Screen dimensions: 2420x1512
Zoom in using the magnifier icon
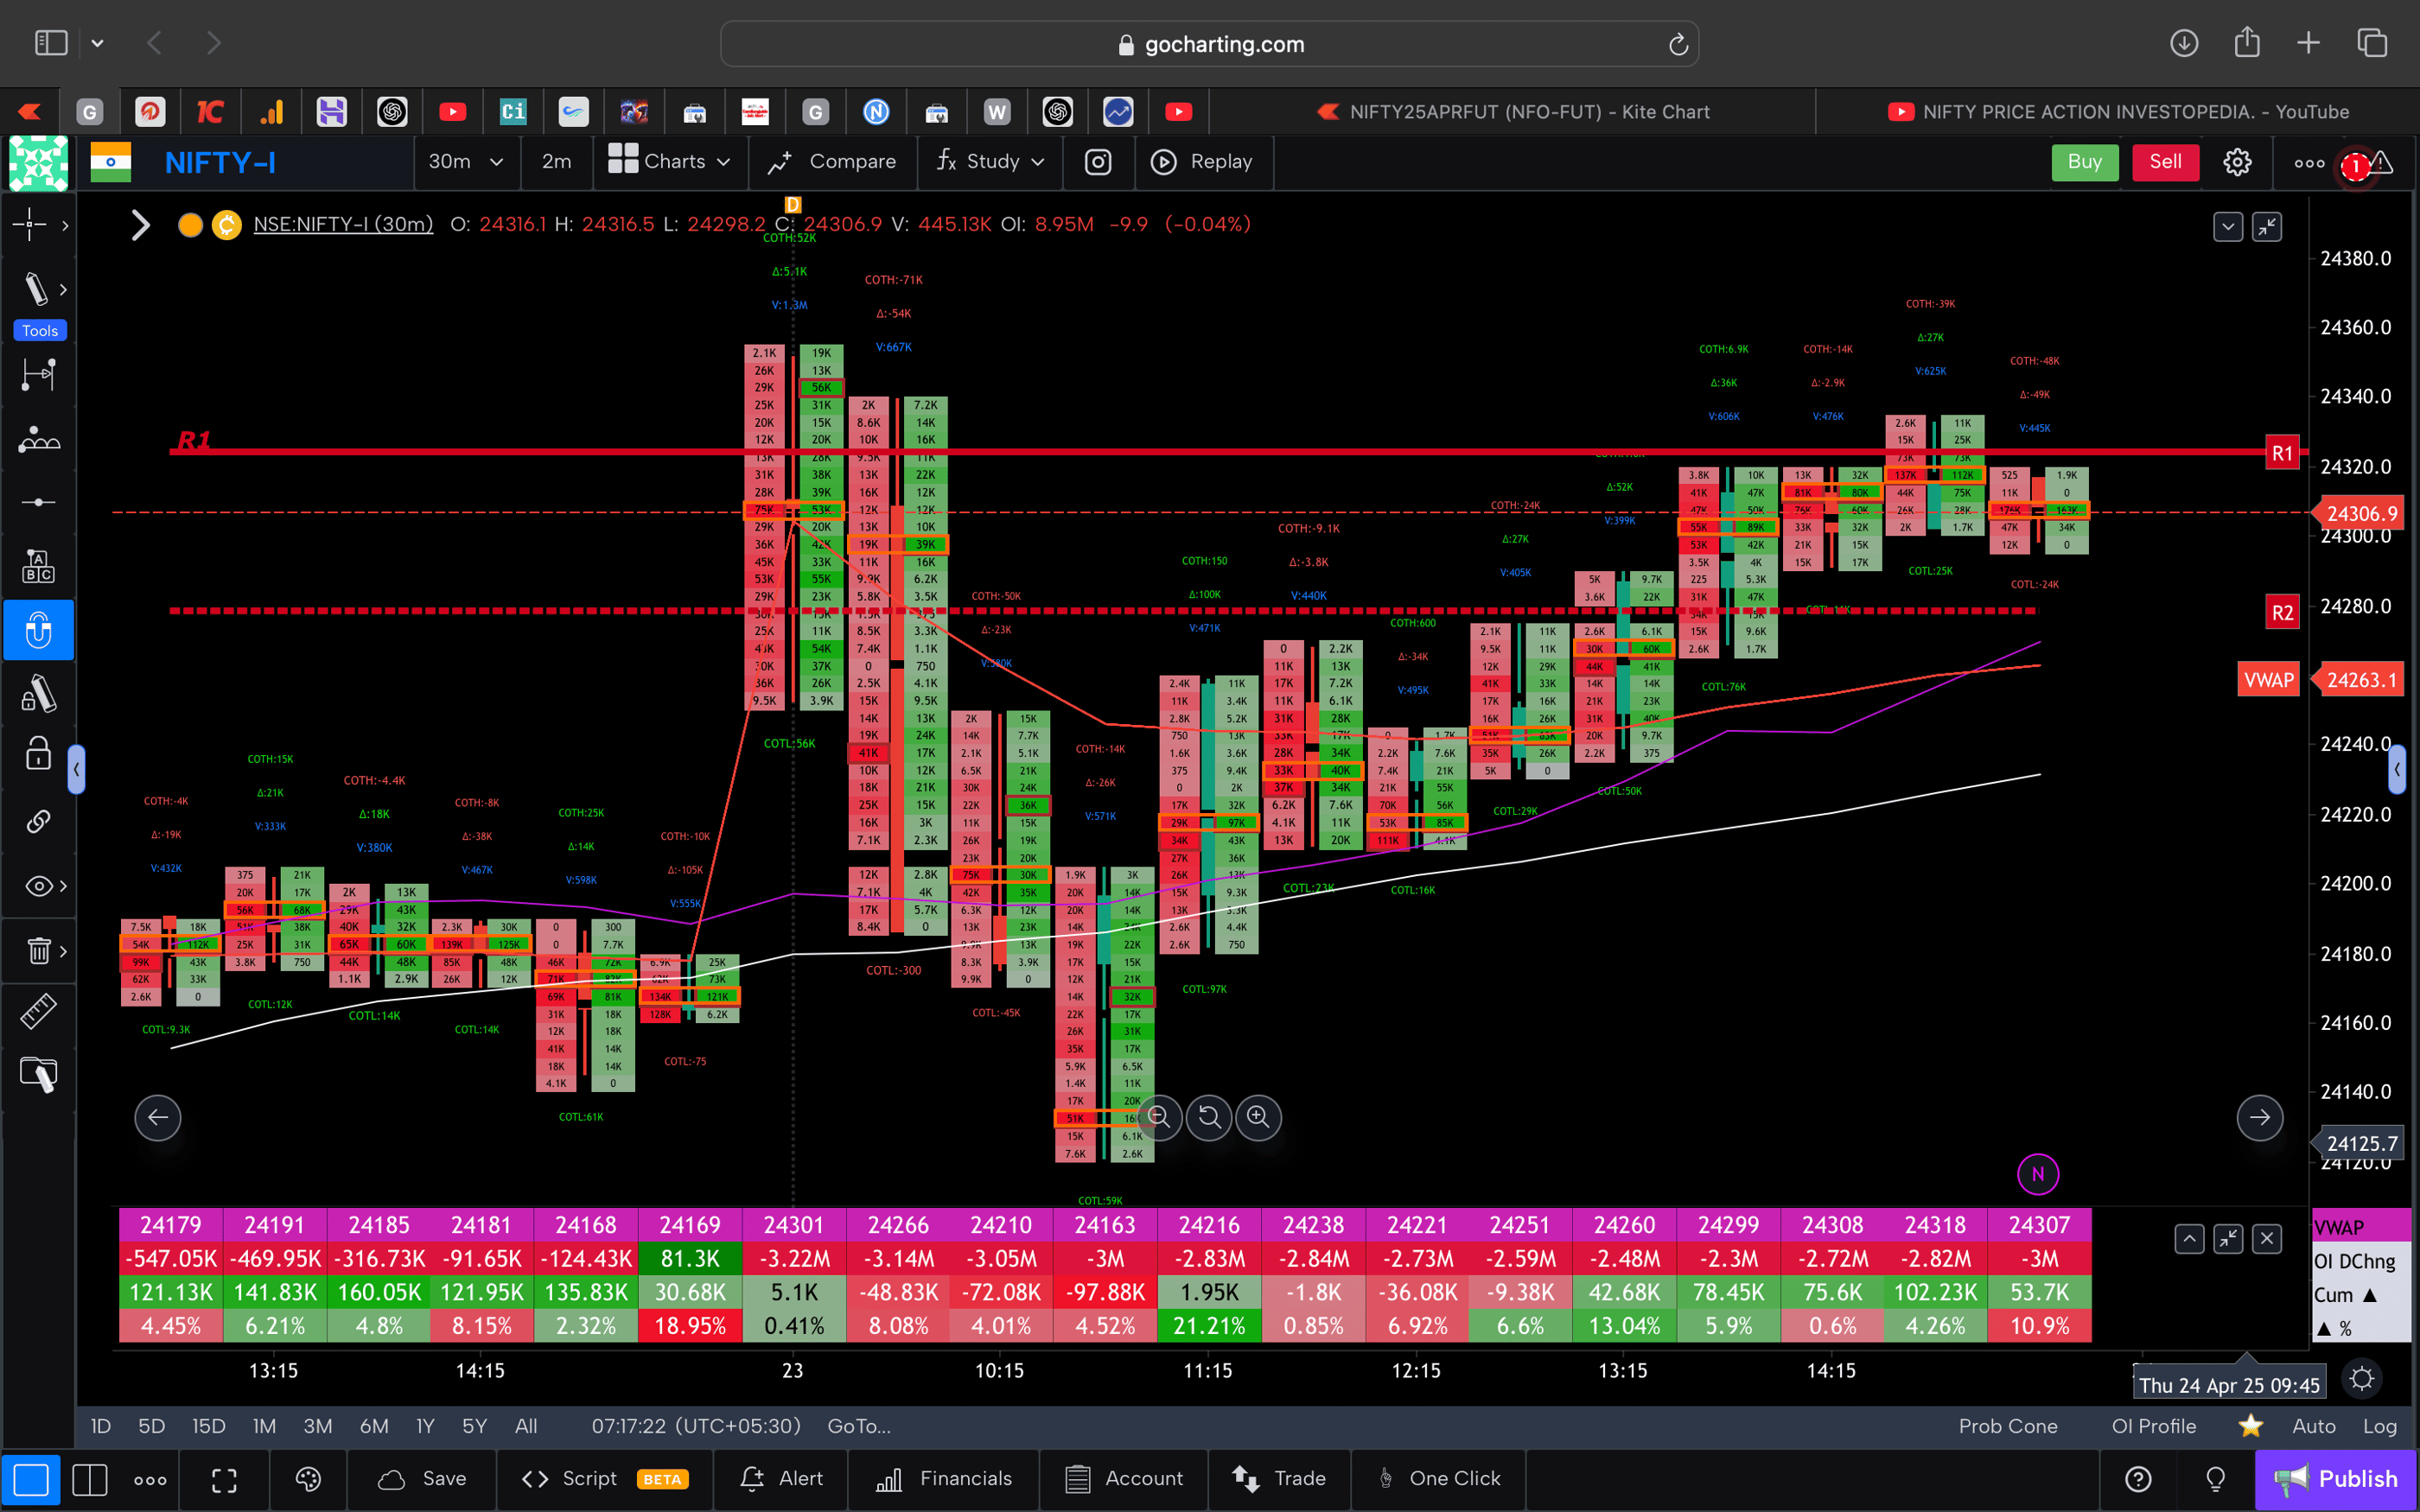(1258, 1118)
